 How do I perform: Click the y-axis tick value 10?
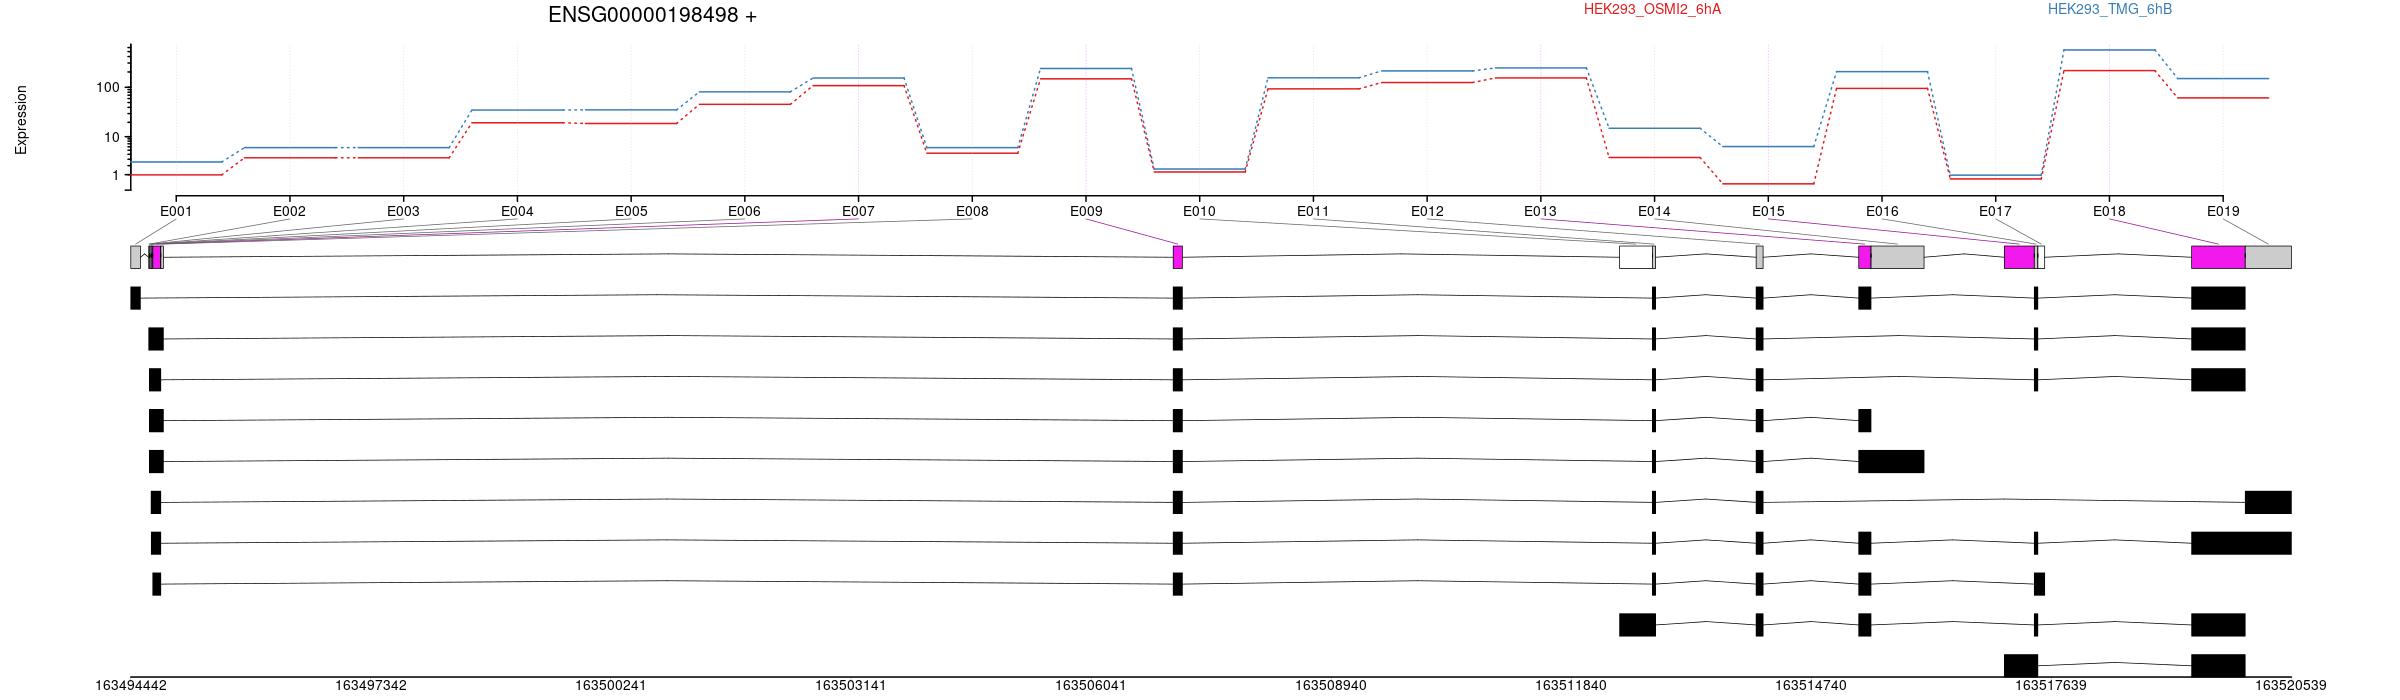[x=111, y=138]
